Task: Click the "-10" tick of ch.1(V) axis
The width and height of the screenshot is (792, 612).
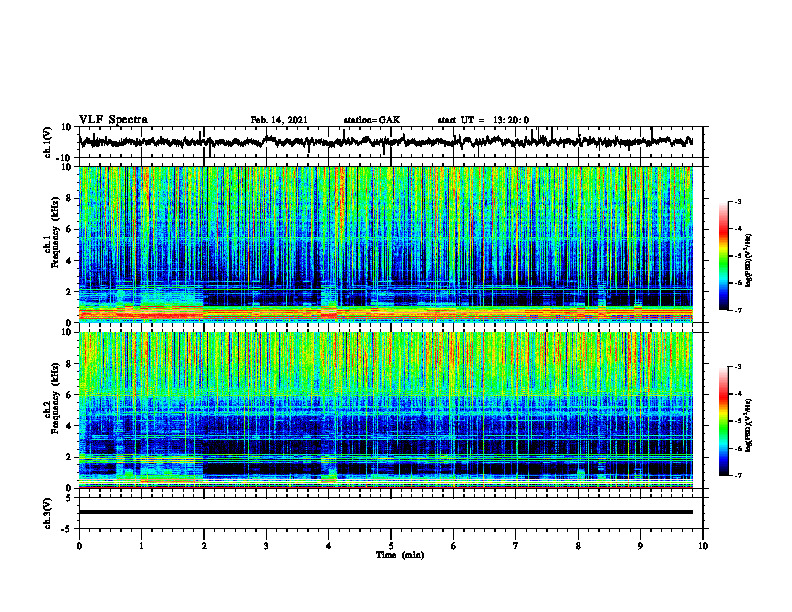Action: click(x=65, y=158)
